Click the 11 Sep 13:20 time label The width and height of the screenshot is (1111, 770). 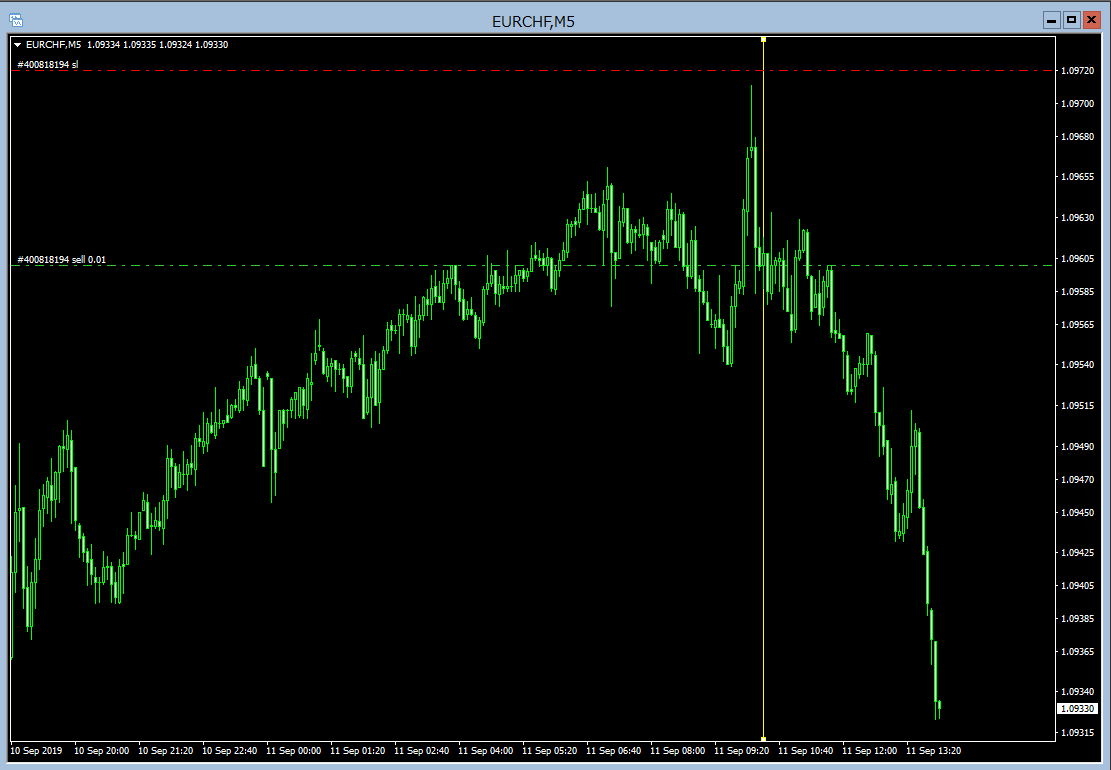click(933, 751)
